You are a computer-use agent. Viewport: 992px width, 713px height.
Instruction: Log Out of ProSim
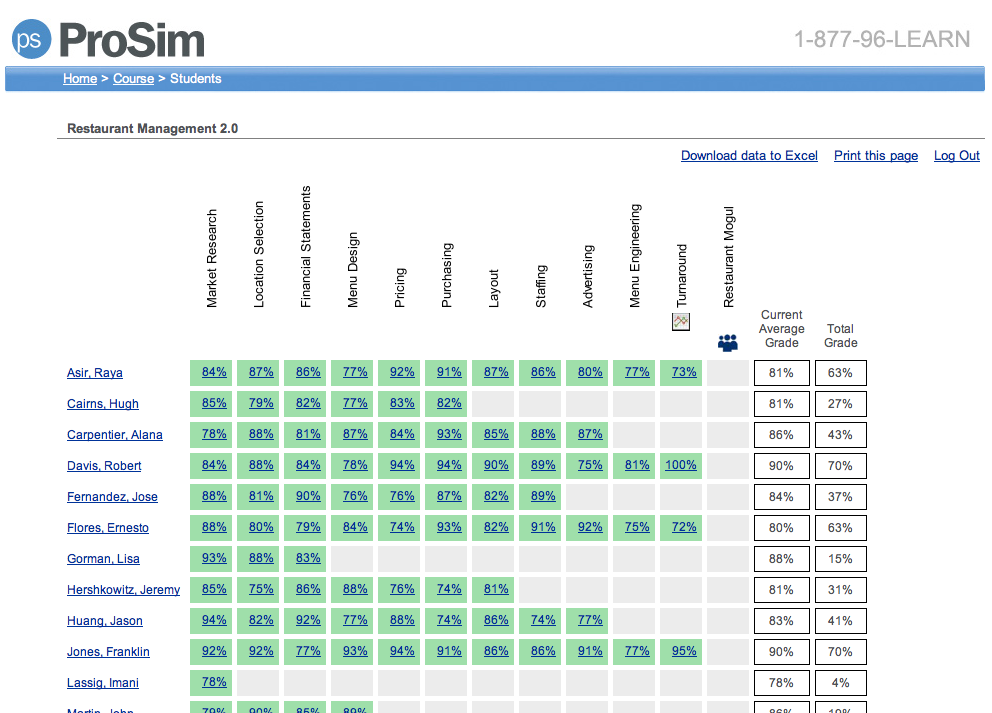pyautogui.click(x=957, y=156)
